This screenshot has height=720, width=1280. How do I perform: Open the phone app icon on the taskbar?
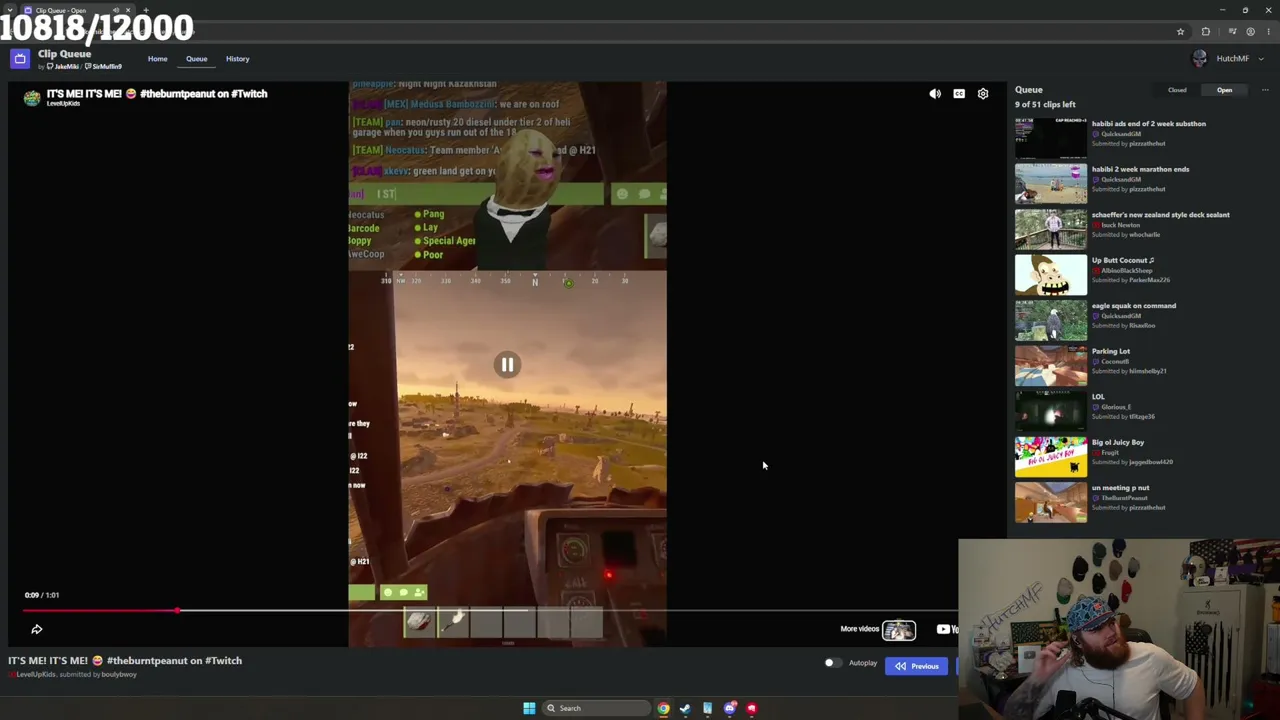(x=707, y=708)
